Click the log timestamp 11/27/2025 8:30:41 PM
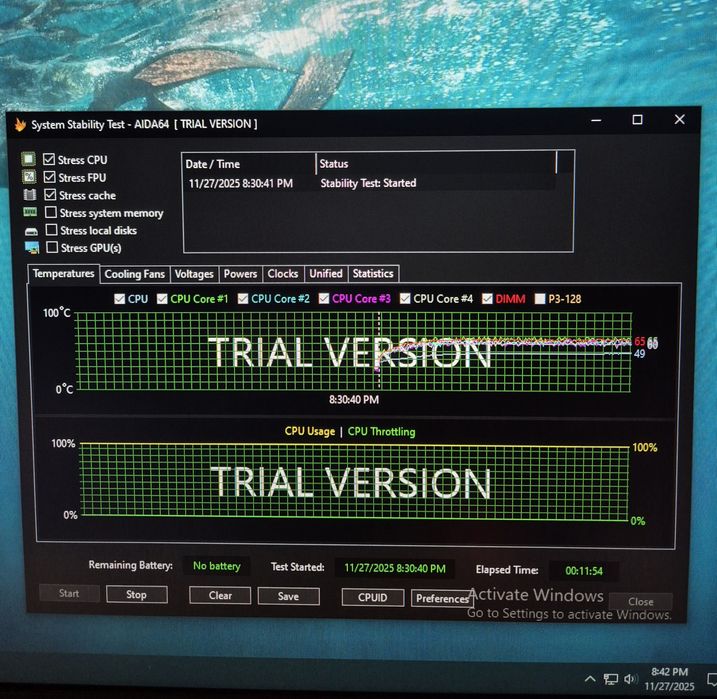717x699 pixels. point(241,184)
